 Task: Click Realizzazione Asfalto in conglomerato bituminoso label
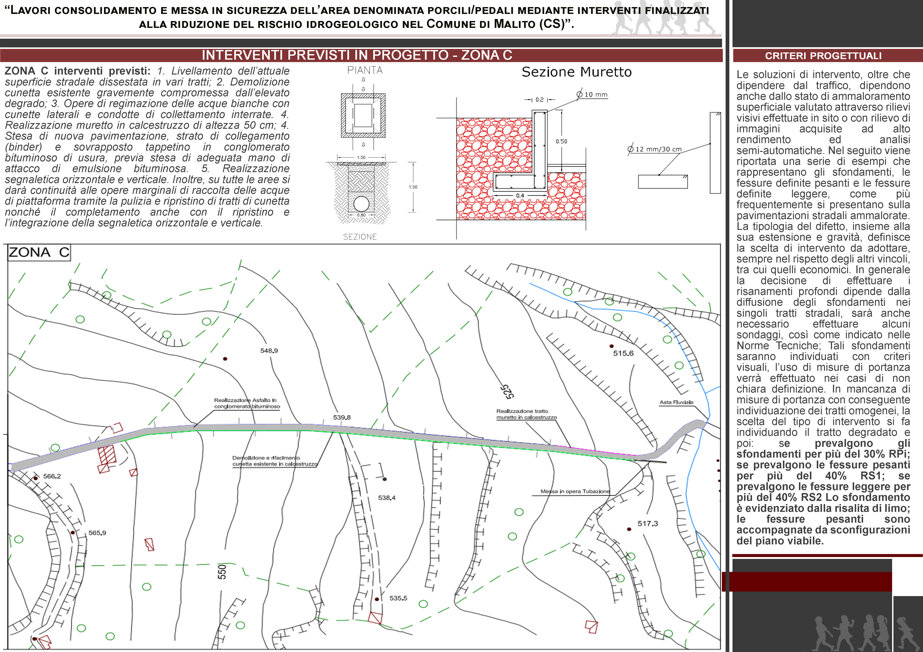coord(247,403)
